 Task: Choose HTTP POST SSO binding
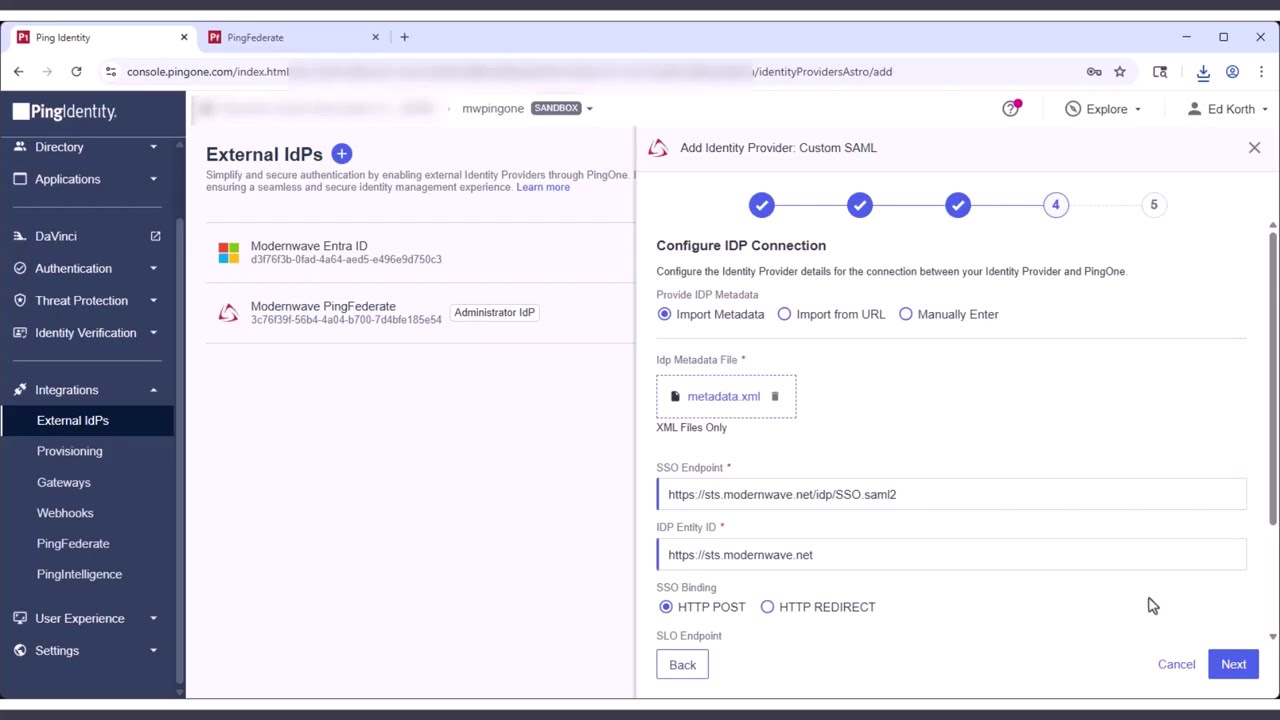point(666,607)
